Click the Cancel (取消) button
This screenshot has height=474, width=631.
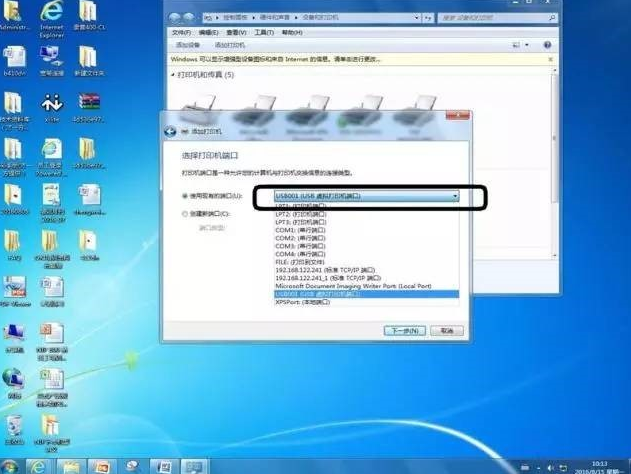[x=448, y=330]
